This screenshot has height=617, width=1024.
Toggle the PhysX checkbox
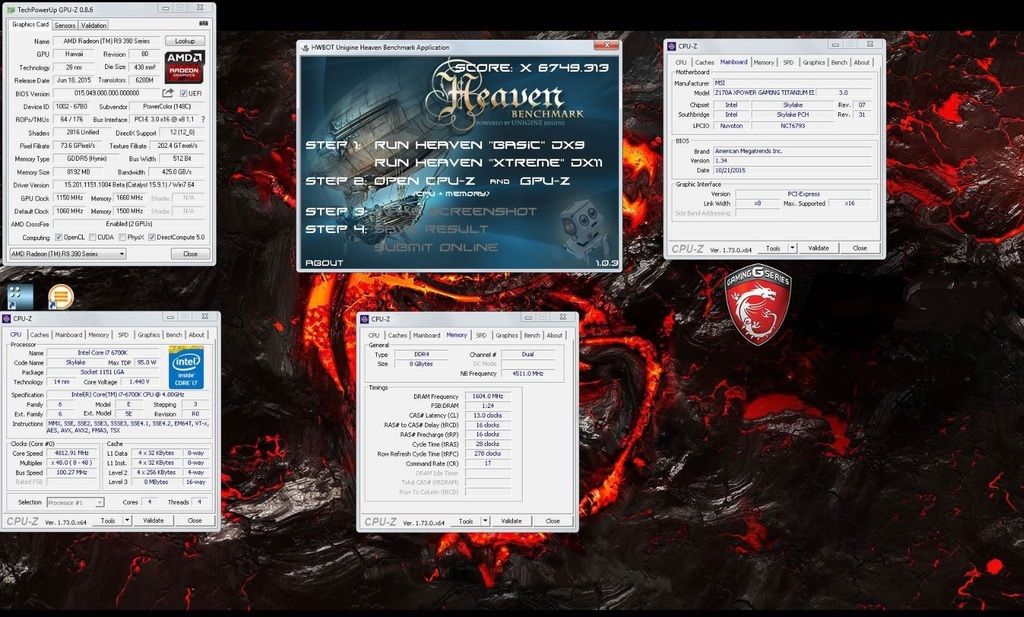pos(123,238)
